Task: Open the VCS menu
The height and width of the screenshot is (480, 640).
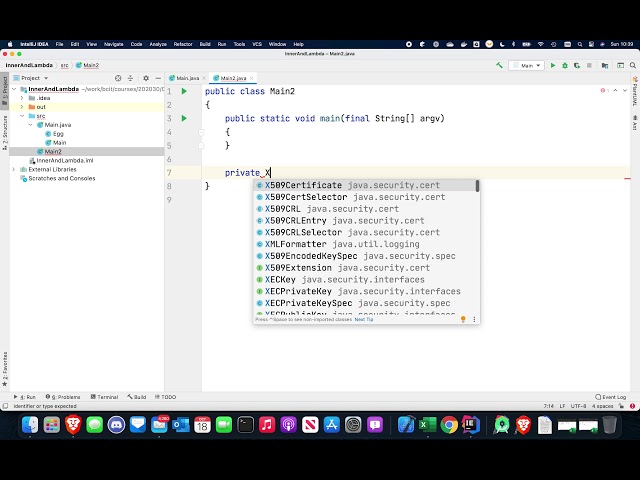Action: point(257,44)
